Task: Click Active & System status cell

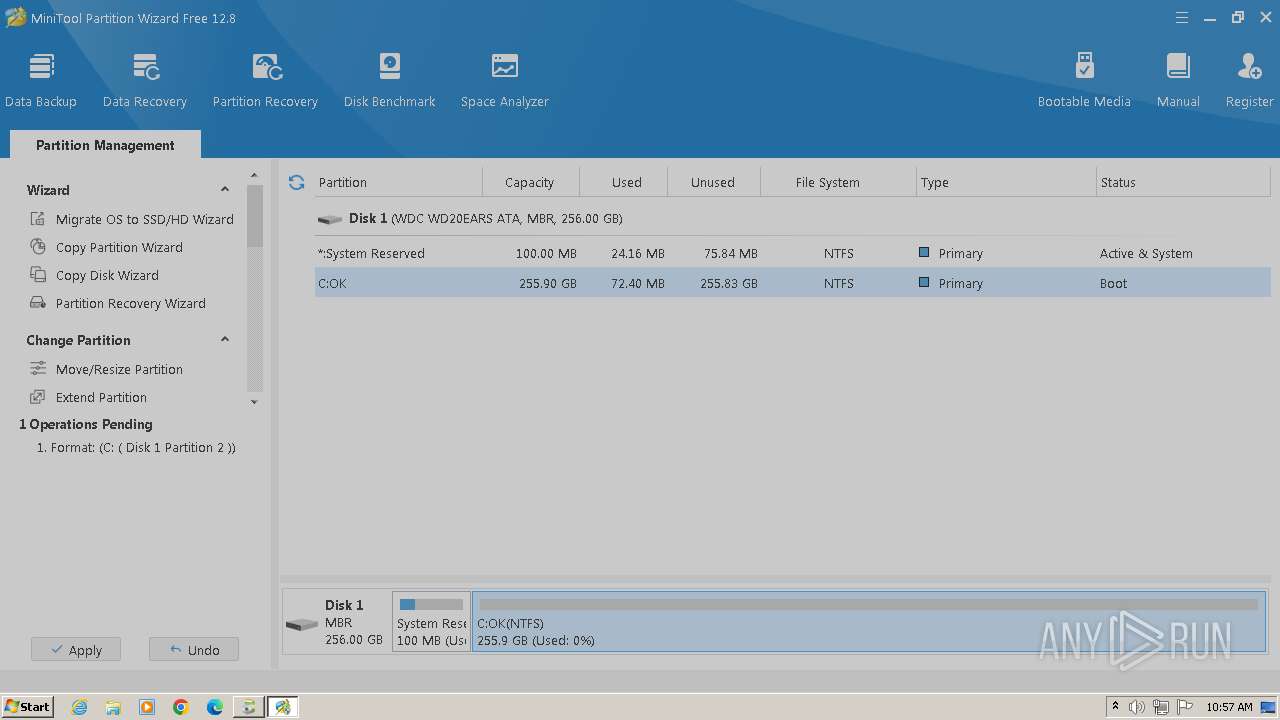Action: (1146, 253)
